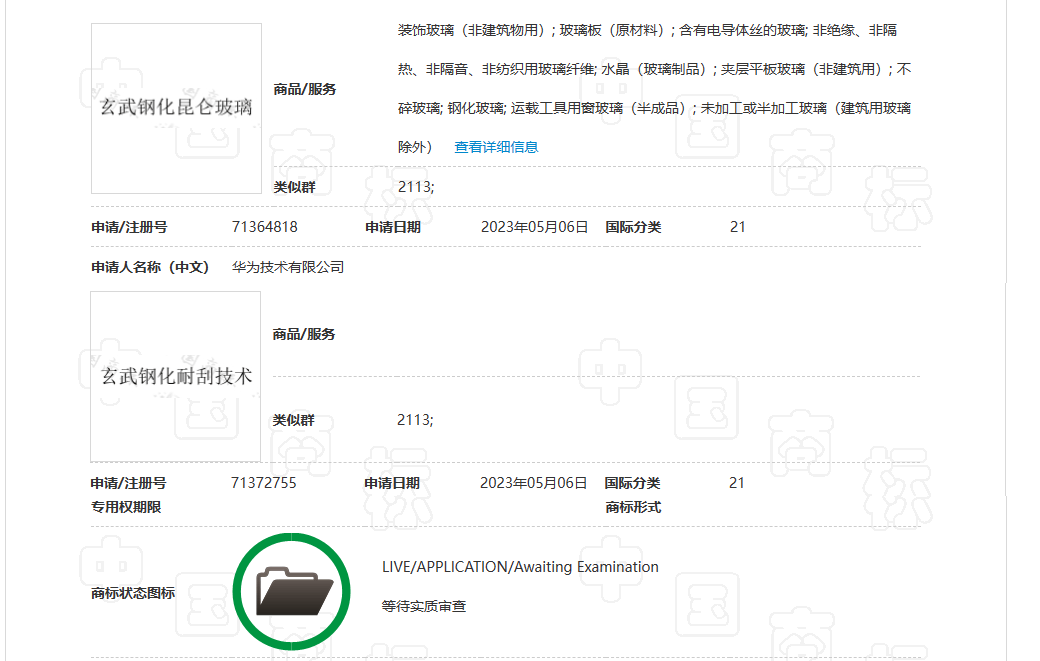Click application date for number 71364818

pyautogui.click(x=535, y=227)
